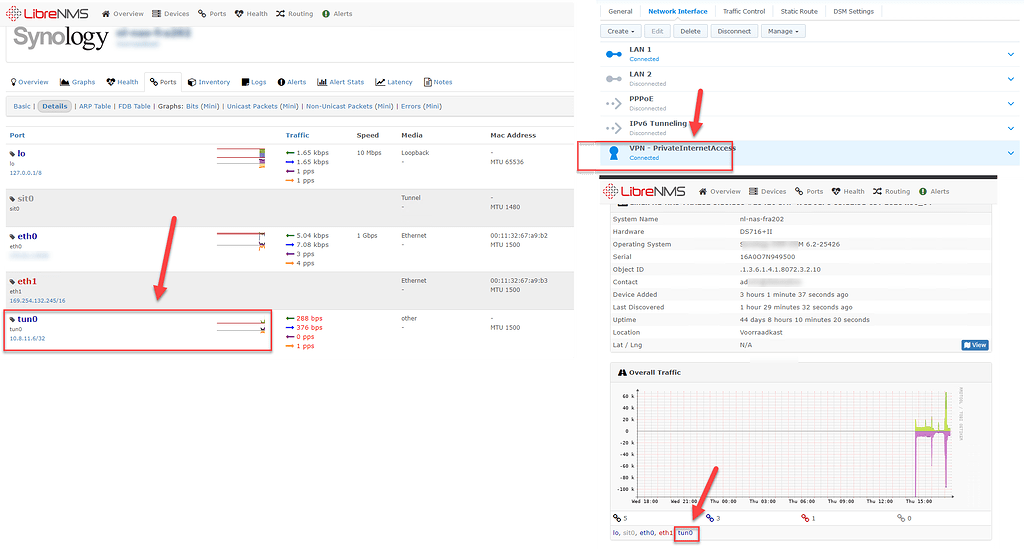This screenshot has height=549, width=1024.
Task: Open tun0 link under Overall Traffic
Action: (685, 533)
